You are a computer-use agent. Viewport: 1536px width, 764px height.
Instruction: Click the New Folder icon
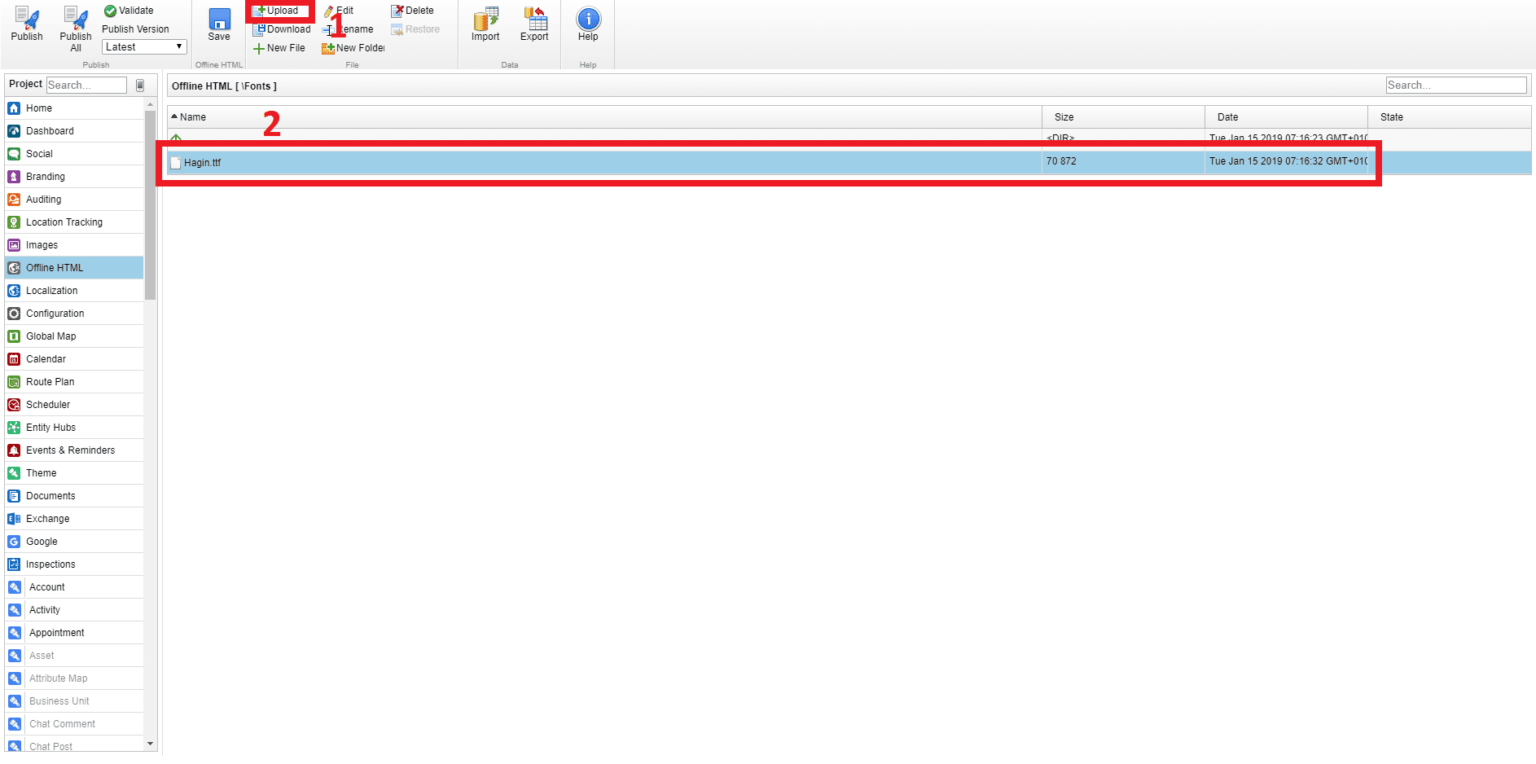point(328,48)
